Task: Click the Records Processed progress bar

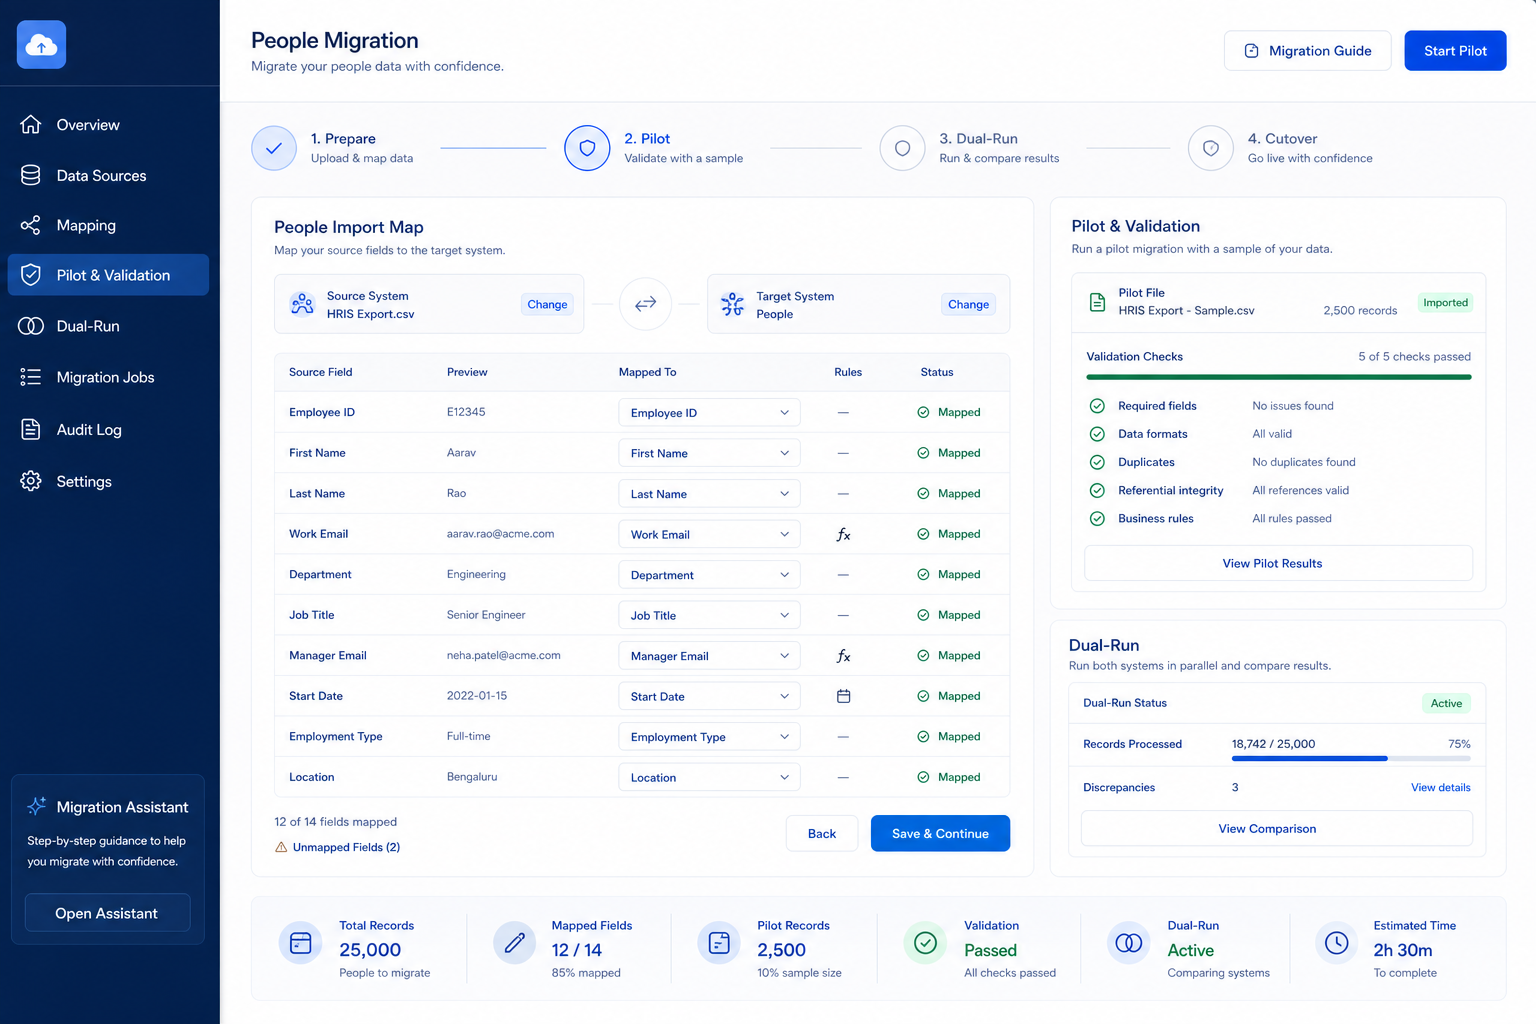Action: tap(1351, 759)
